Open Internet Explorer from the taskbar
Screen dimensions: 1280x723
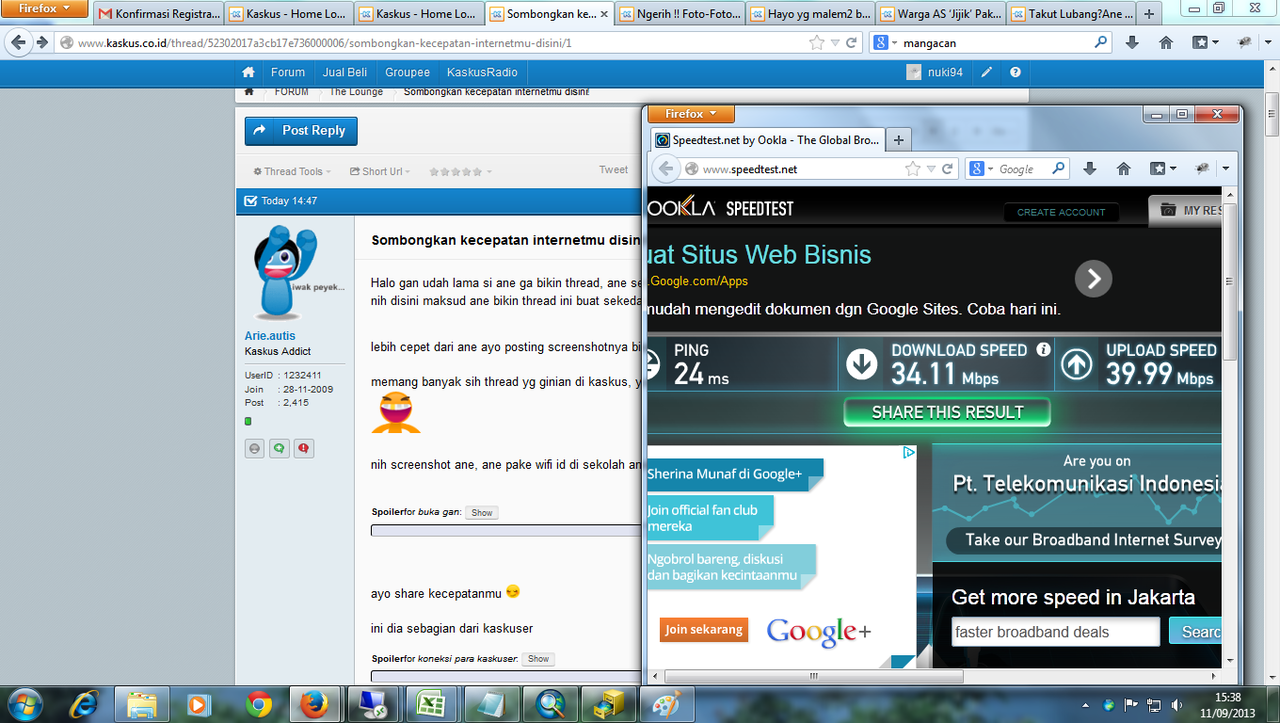[83, 704]
